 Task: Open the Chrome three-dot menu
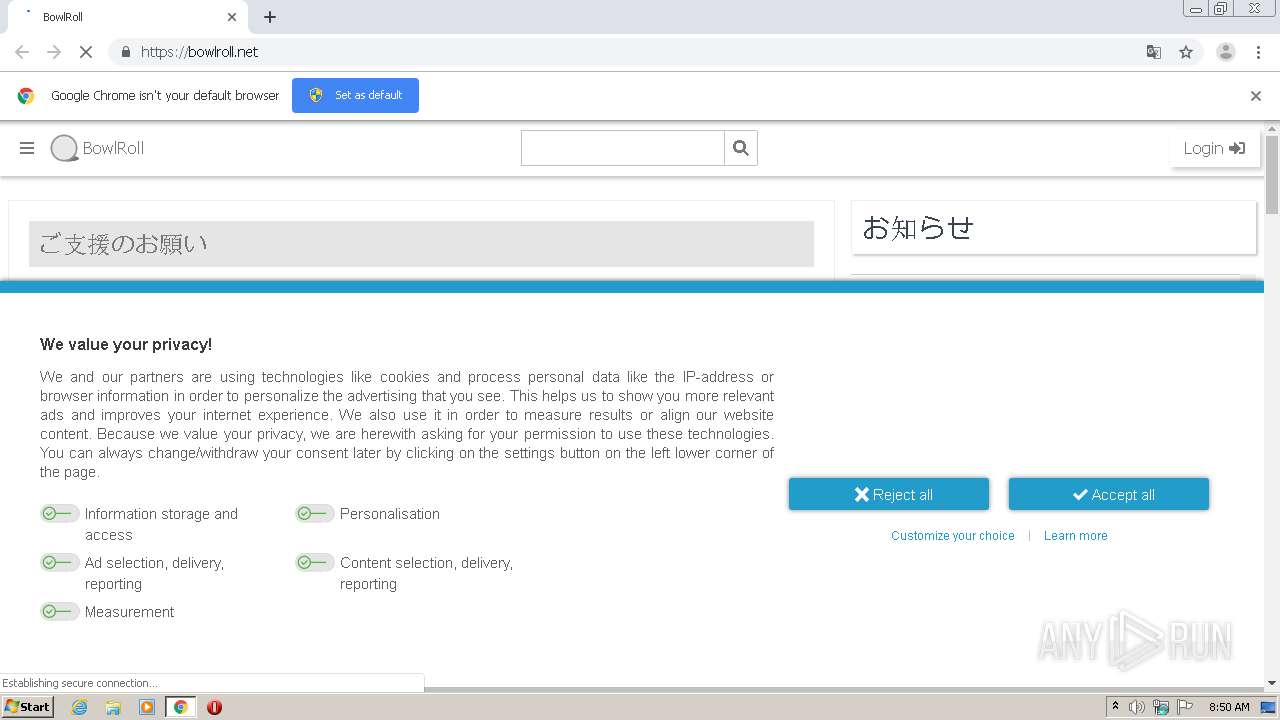tap(1258, 52)
